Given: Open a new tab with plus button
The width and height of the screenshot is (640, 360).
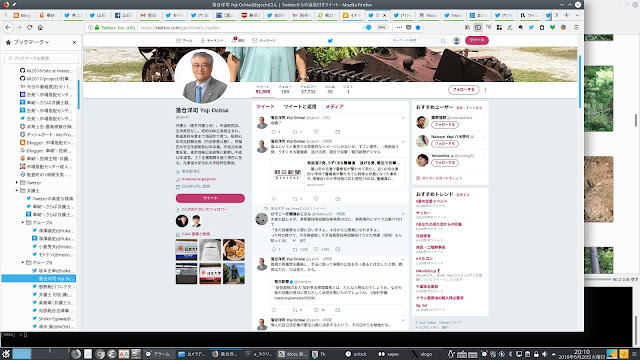Looking at the screenshot, I should 567,15.
